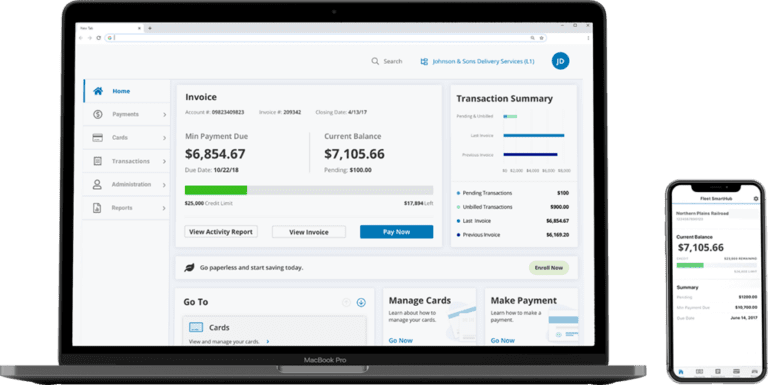
Task: Click the Previous Invoice bar in chart
Action: click(x=530, y=154)
